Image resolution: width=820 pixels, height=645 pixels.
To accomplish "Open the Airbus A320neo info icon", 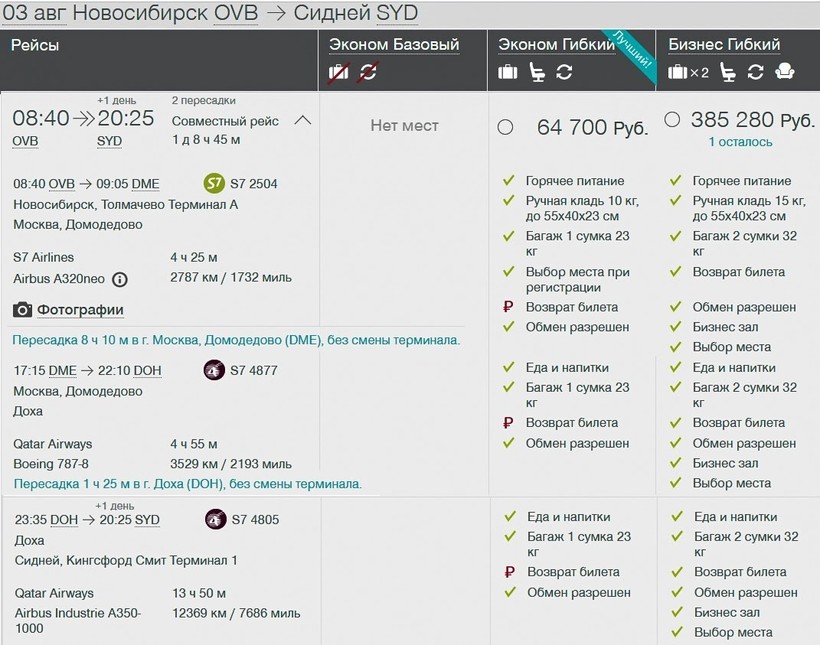I will tap(120, 279).
